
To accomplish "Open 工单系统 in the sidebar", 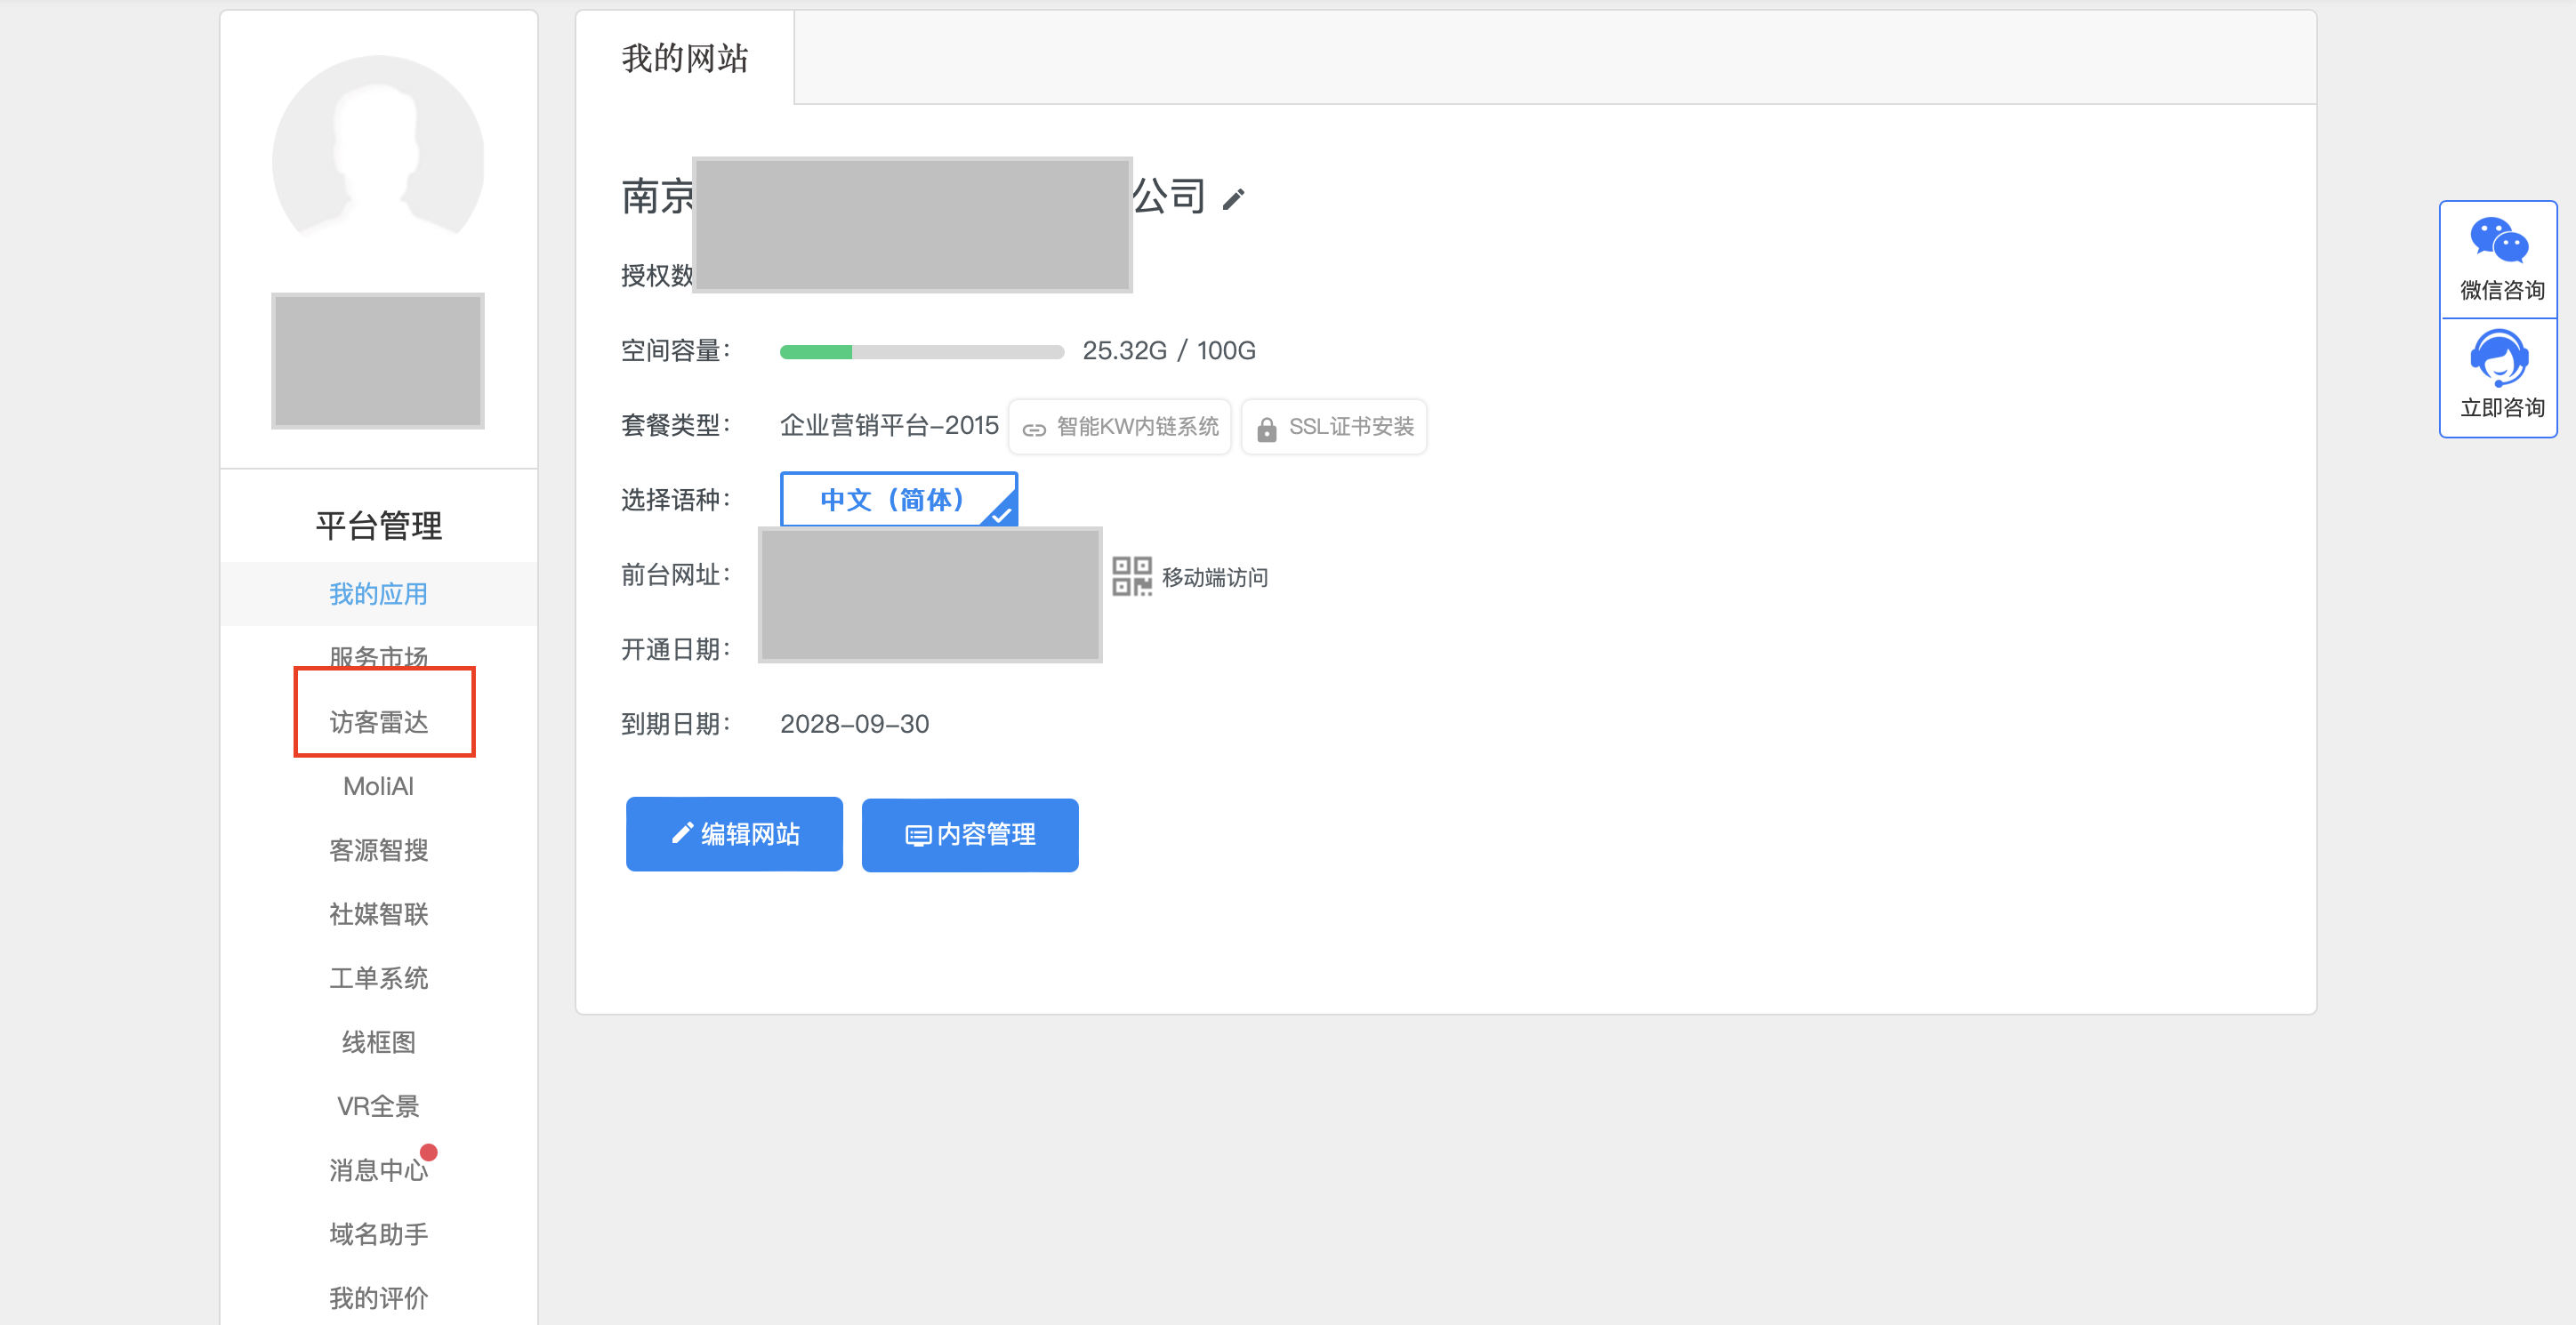I will click(378, 978).
